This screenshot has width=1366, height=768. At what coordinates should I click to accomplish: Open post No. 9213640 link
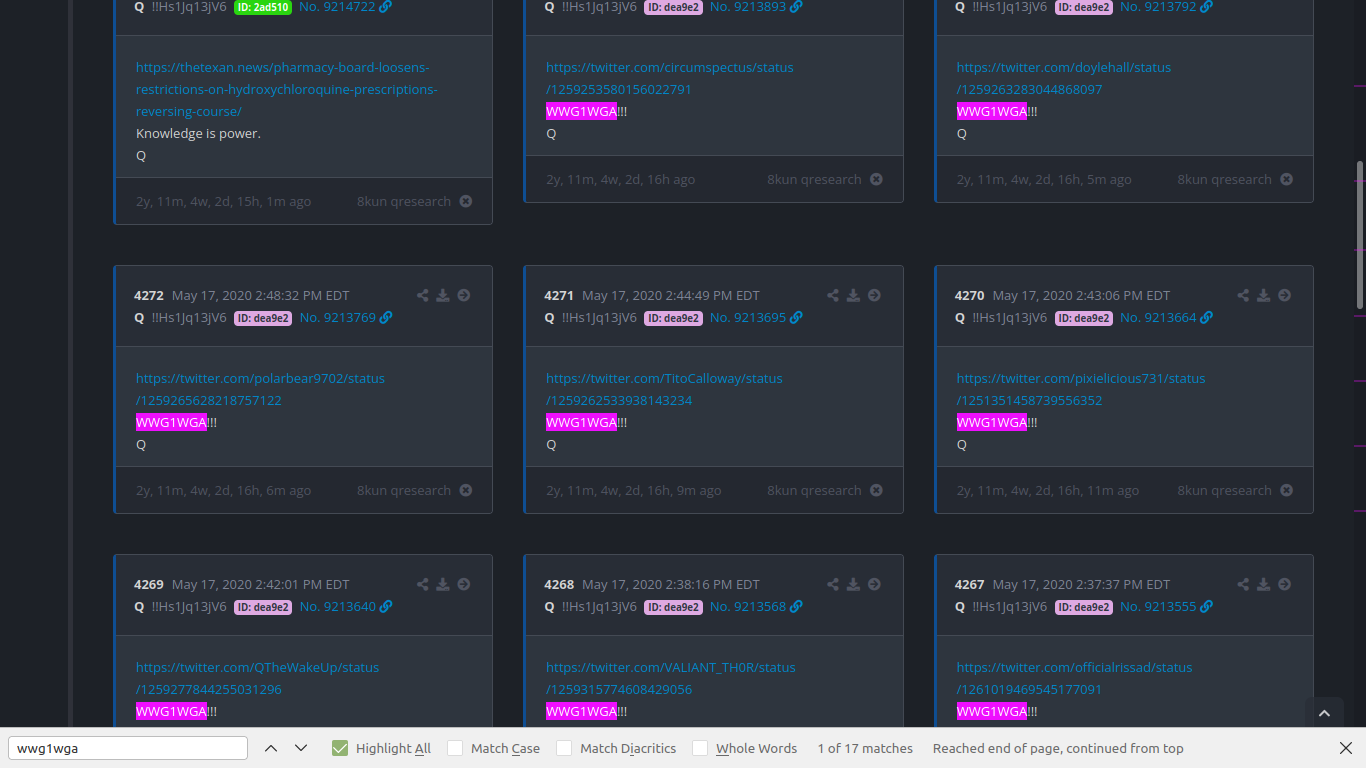(338, 606)
